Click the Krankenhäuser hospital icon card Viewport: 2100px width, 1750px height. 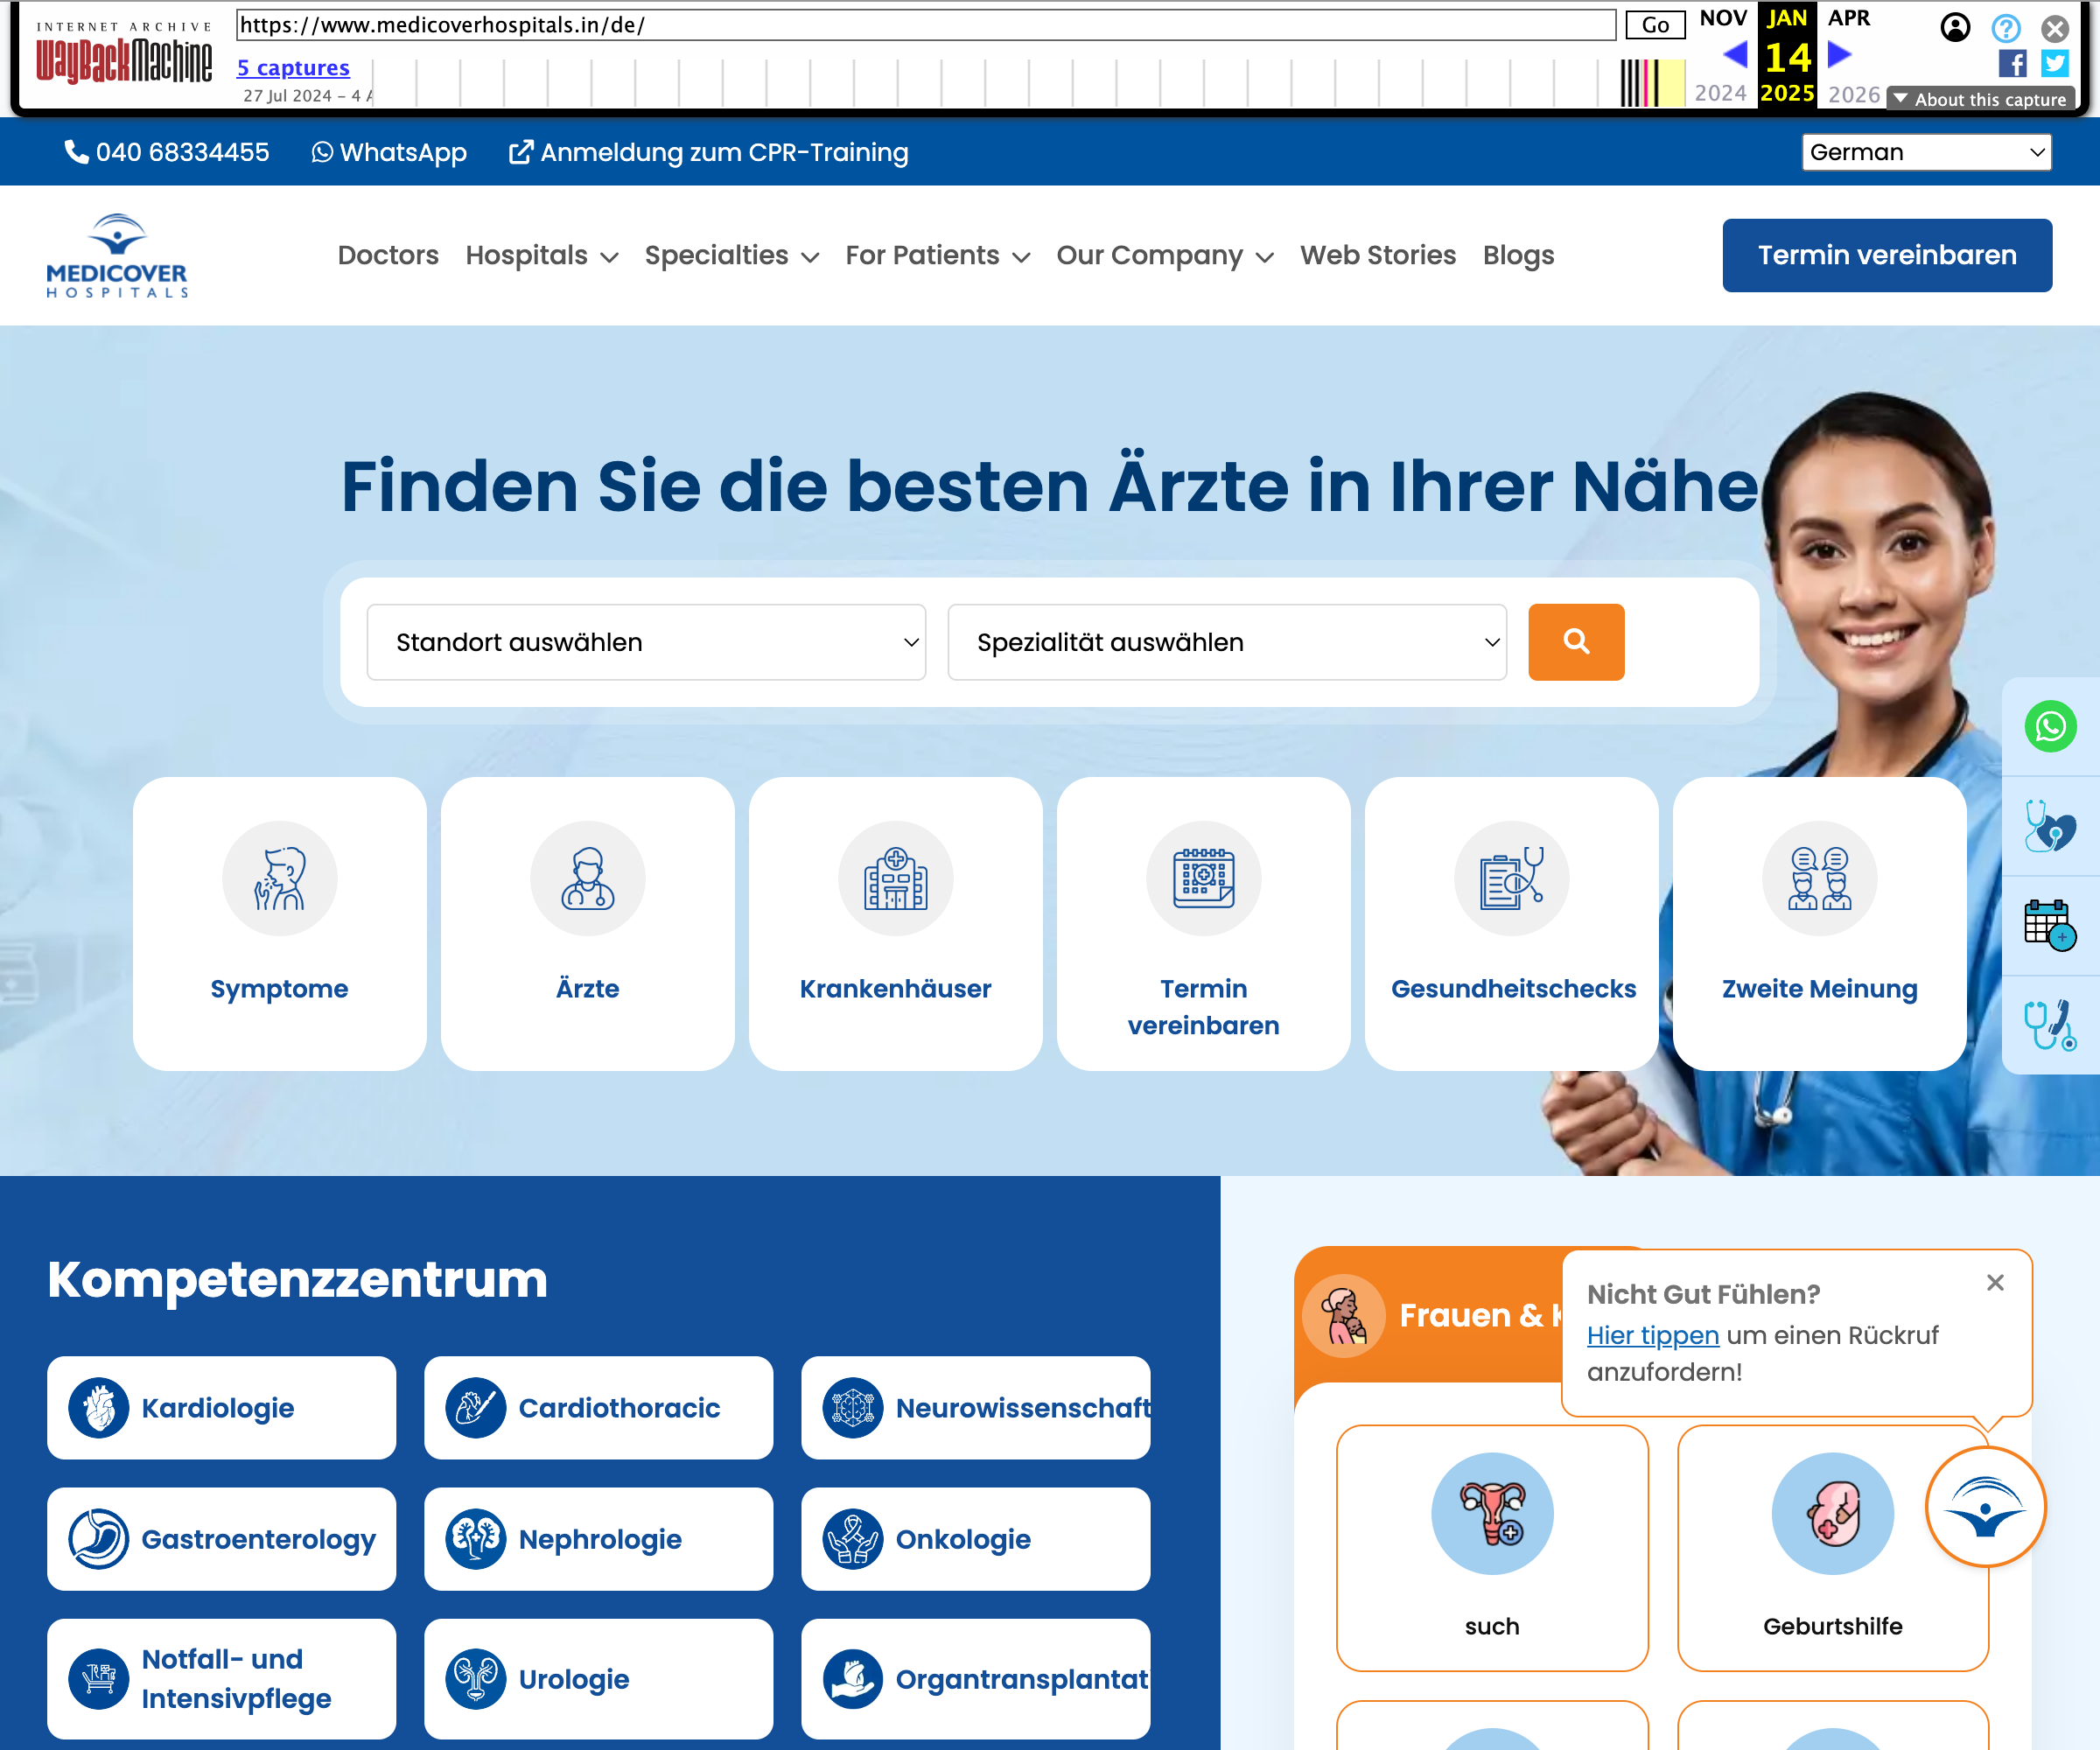tap(895, 922)
